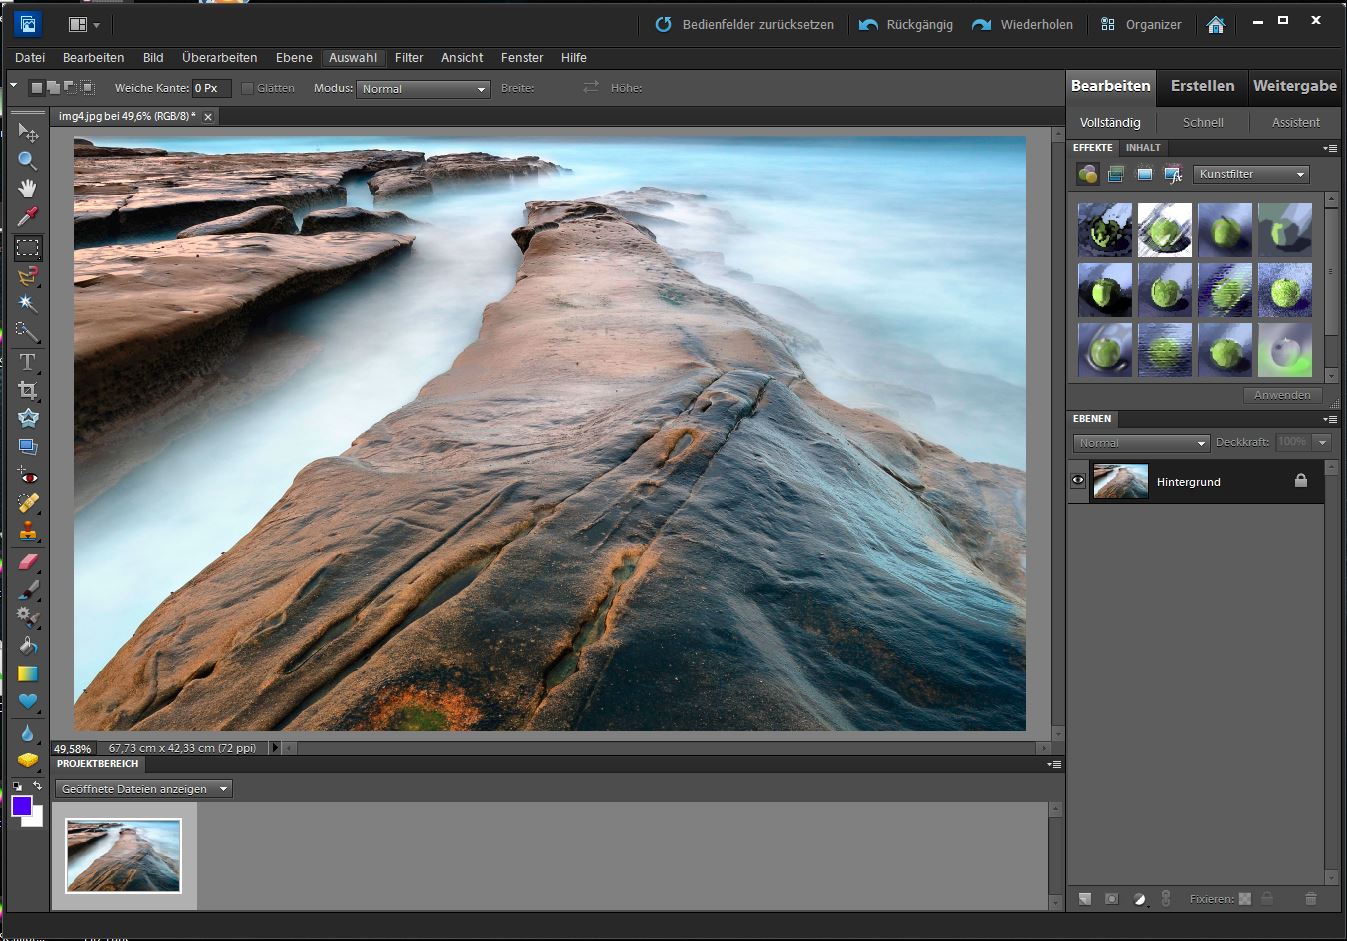Open Geöffnete Dateien anzeigen dropdown

143,789
